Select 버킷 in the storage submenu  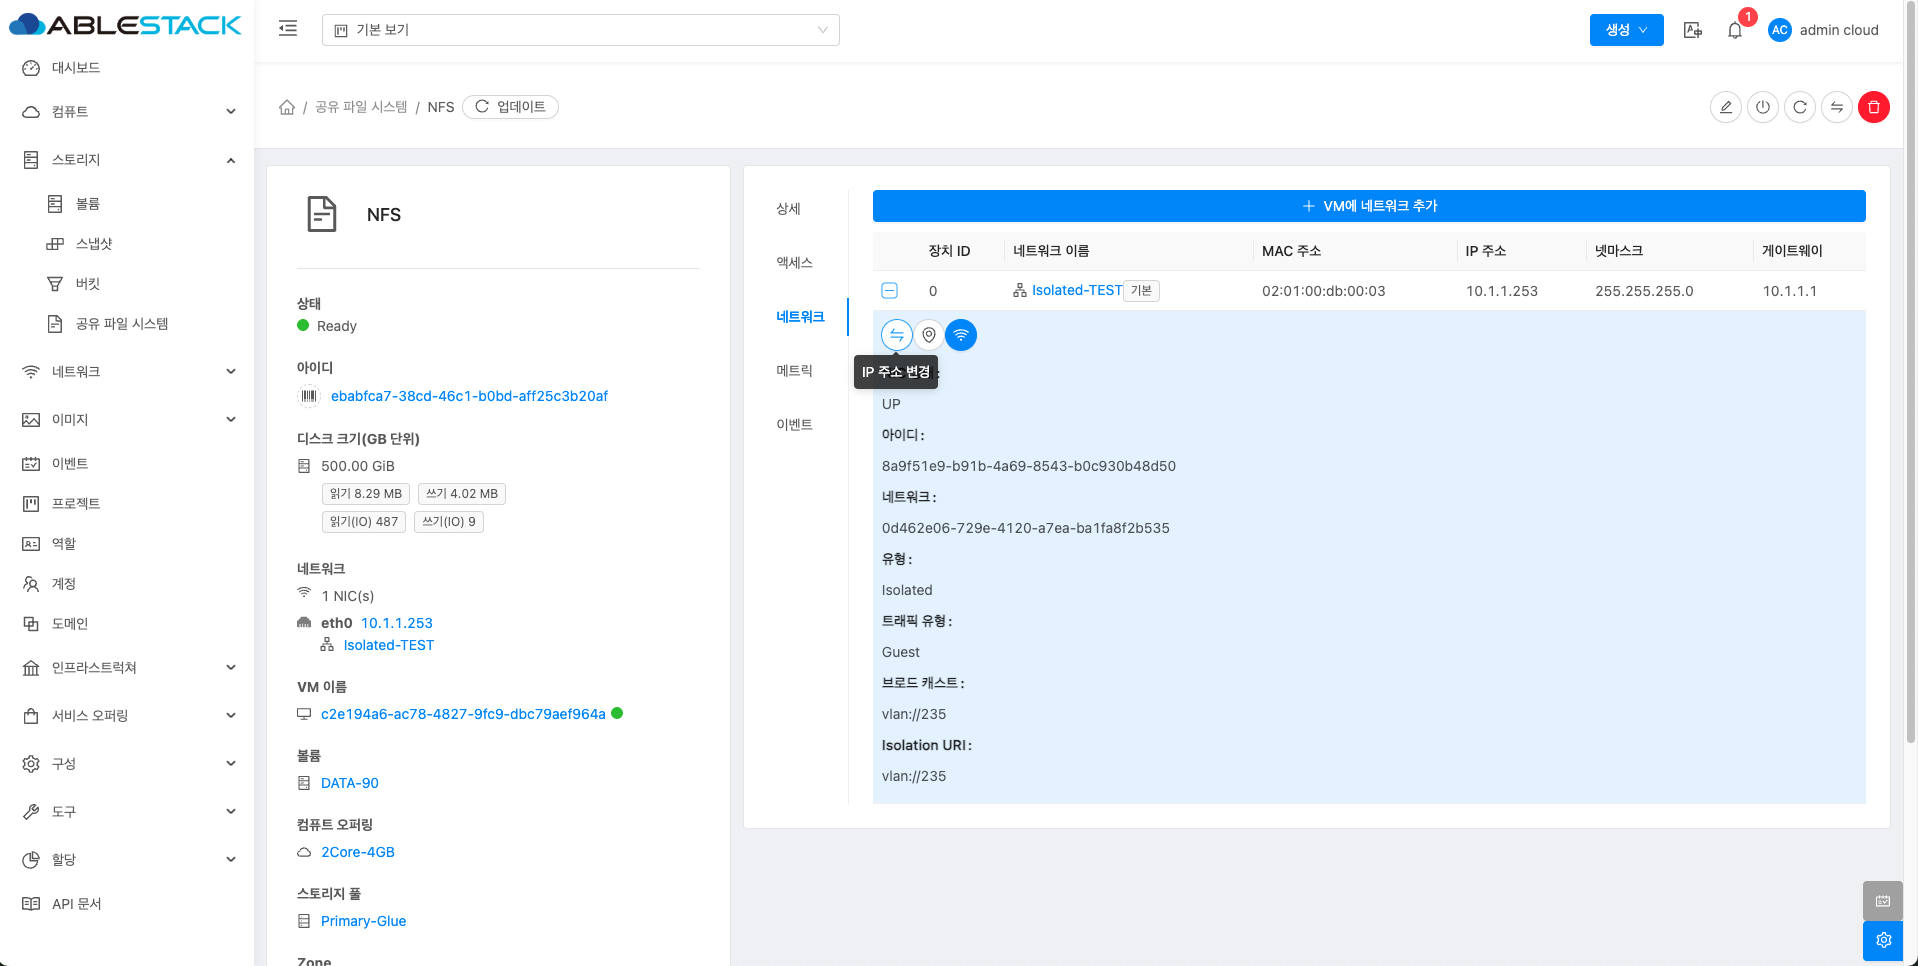pyautogui.click(x=88, y=284)
